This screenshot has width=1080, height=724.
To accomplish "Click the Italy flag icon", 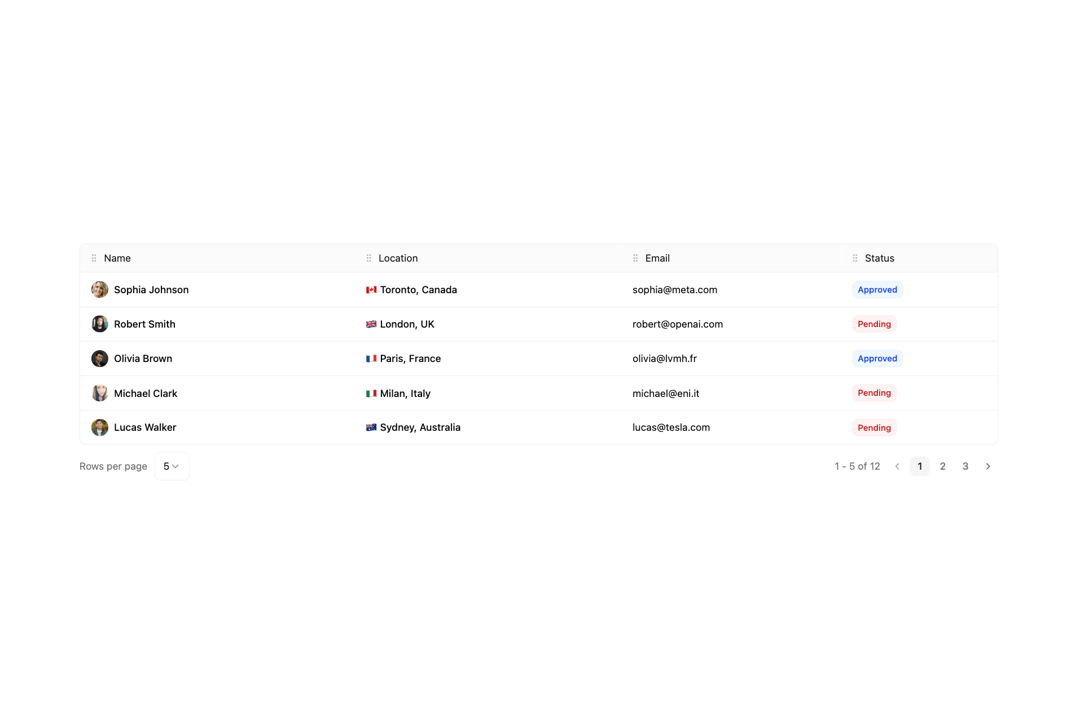I will 371,394.
